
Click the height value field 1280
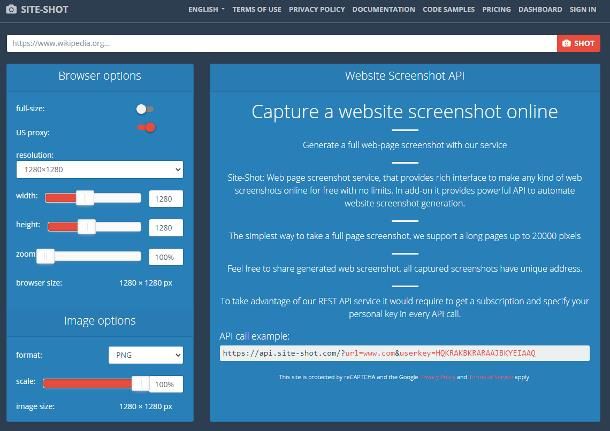click(166, 228)
